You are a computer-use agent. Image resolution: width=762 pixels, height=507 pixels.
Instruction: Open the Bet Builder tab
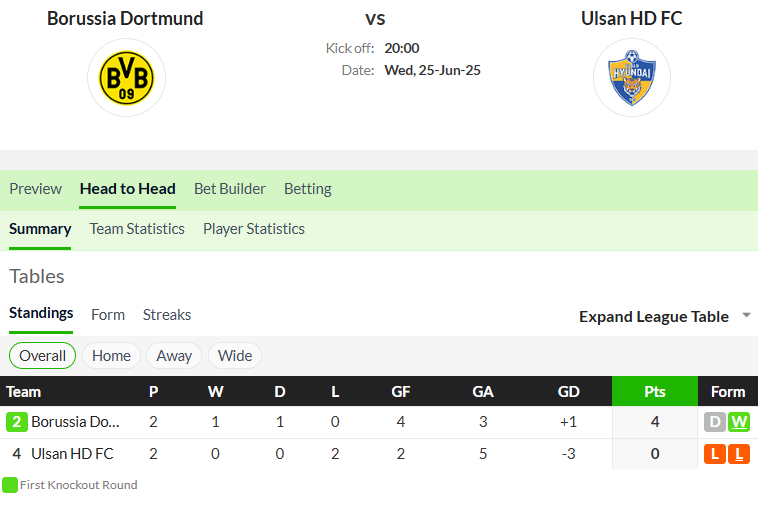click(230, 189)
